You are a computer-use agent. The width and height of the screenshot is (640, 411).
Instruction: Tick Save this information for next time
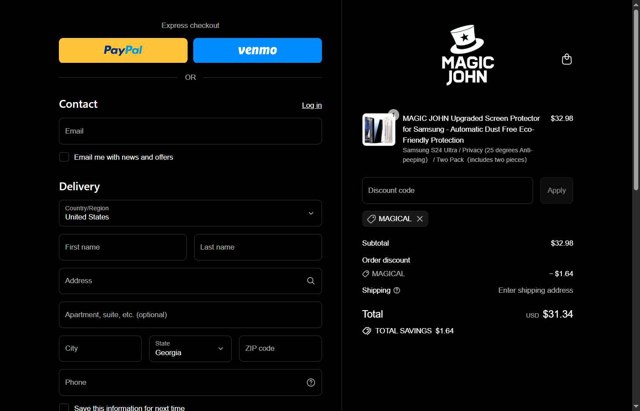pos(64,408)
